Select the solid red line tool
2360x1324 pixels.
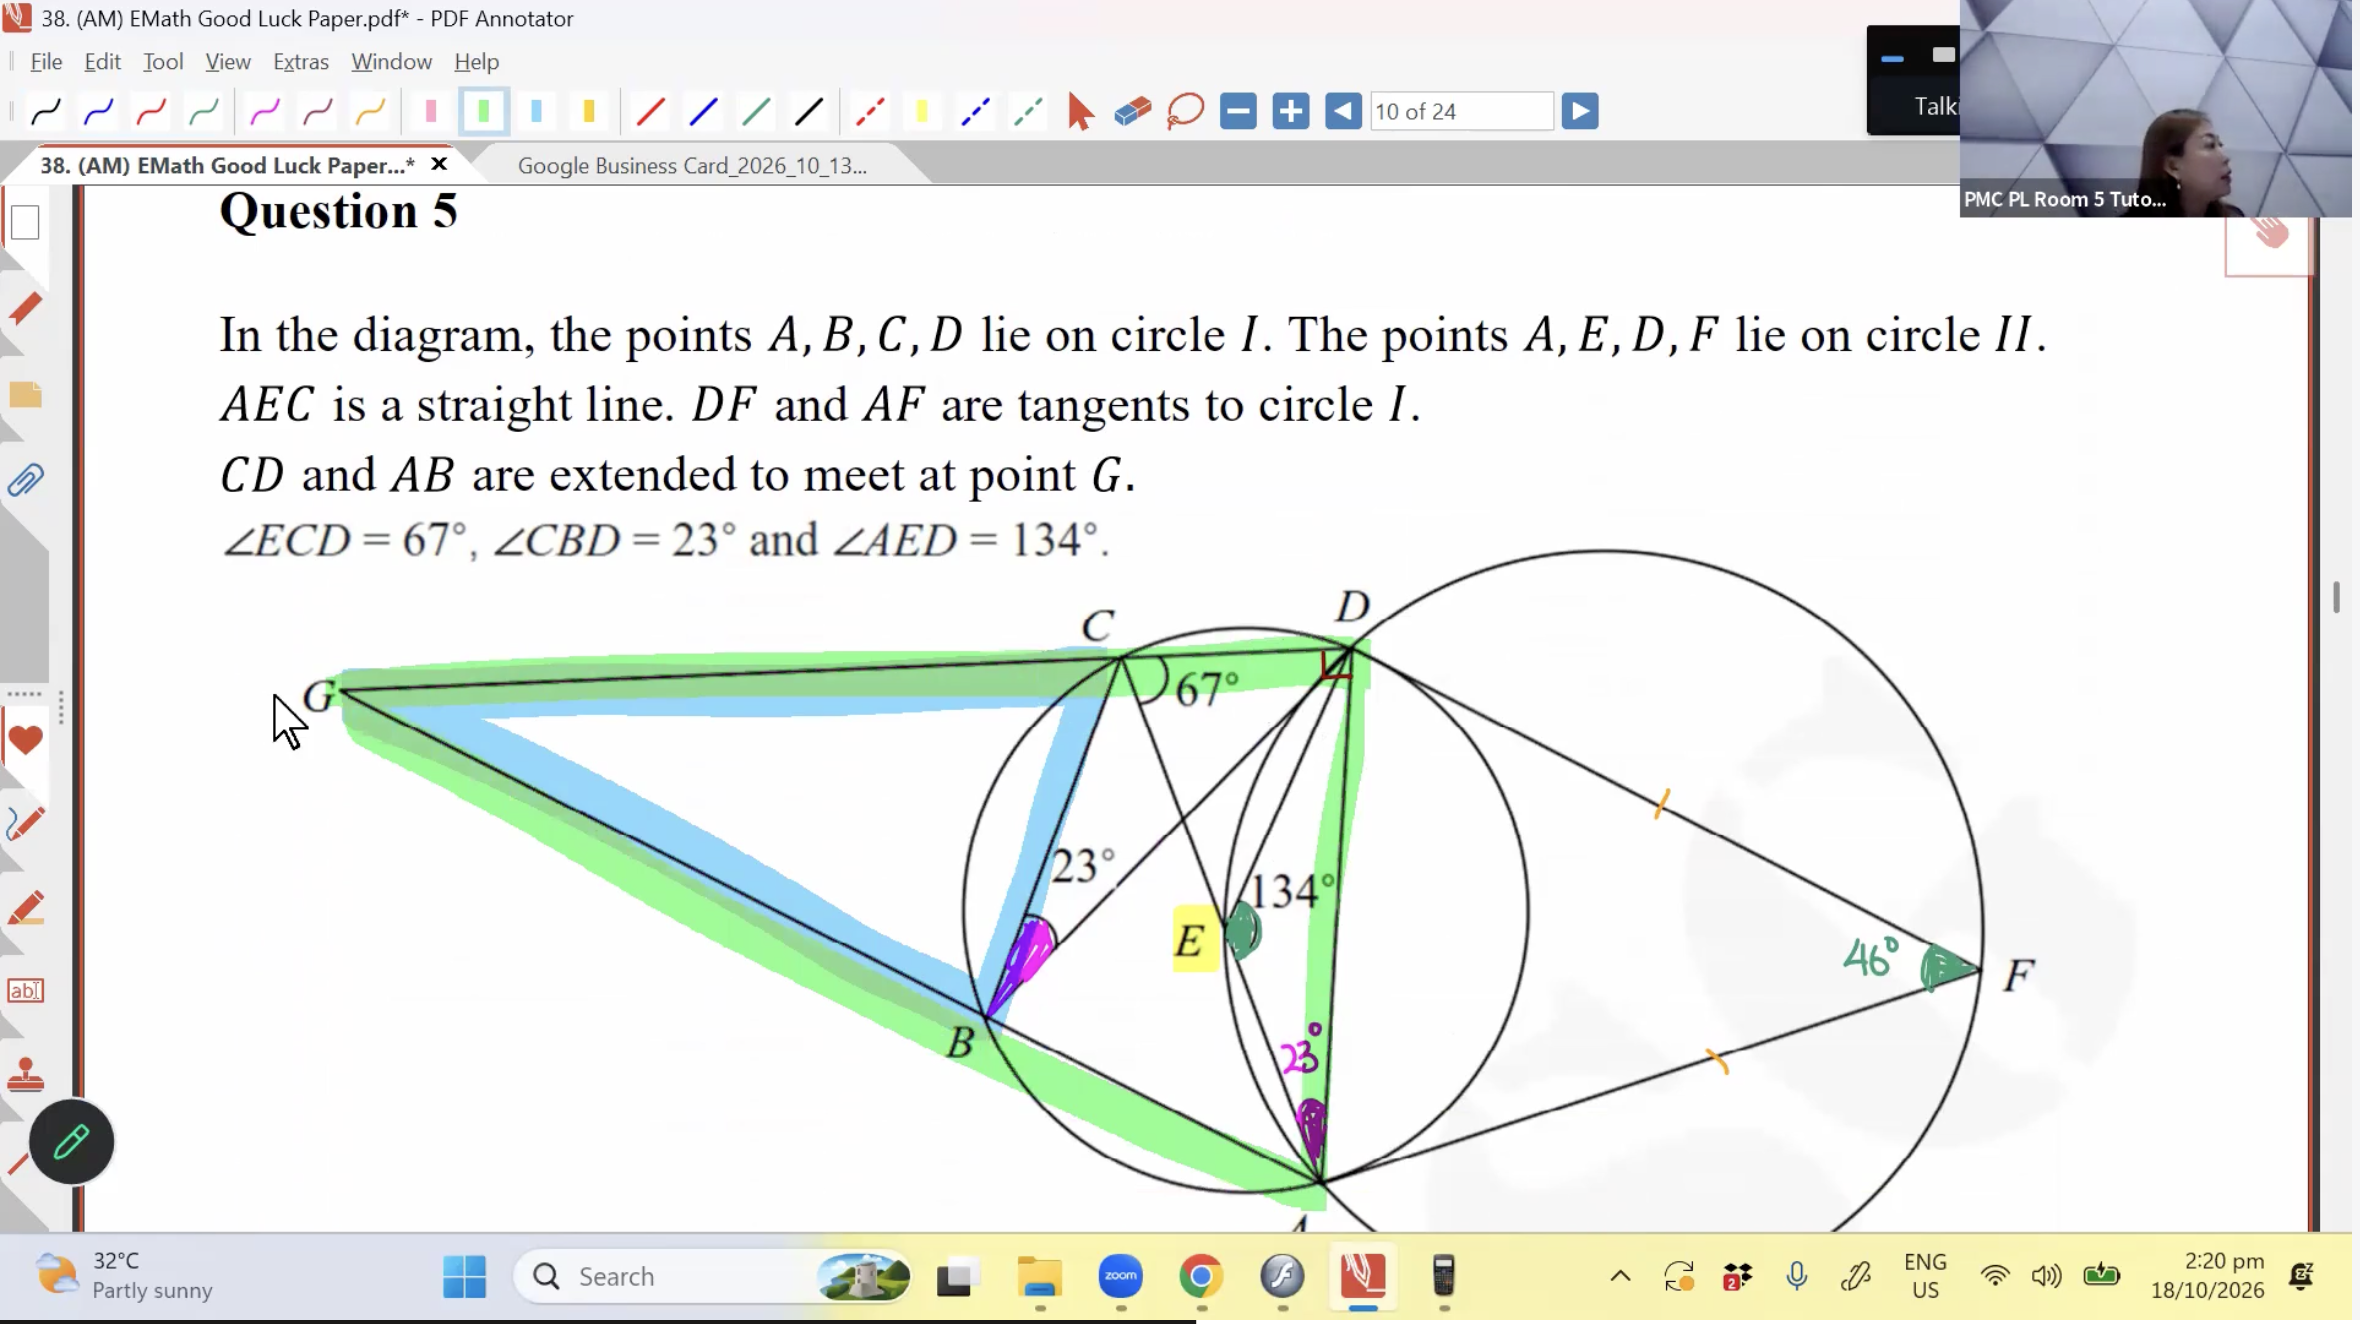coord(650,111)
